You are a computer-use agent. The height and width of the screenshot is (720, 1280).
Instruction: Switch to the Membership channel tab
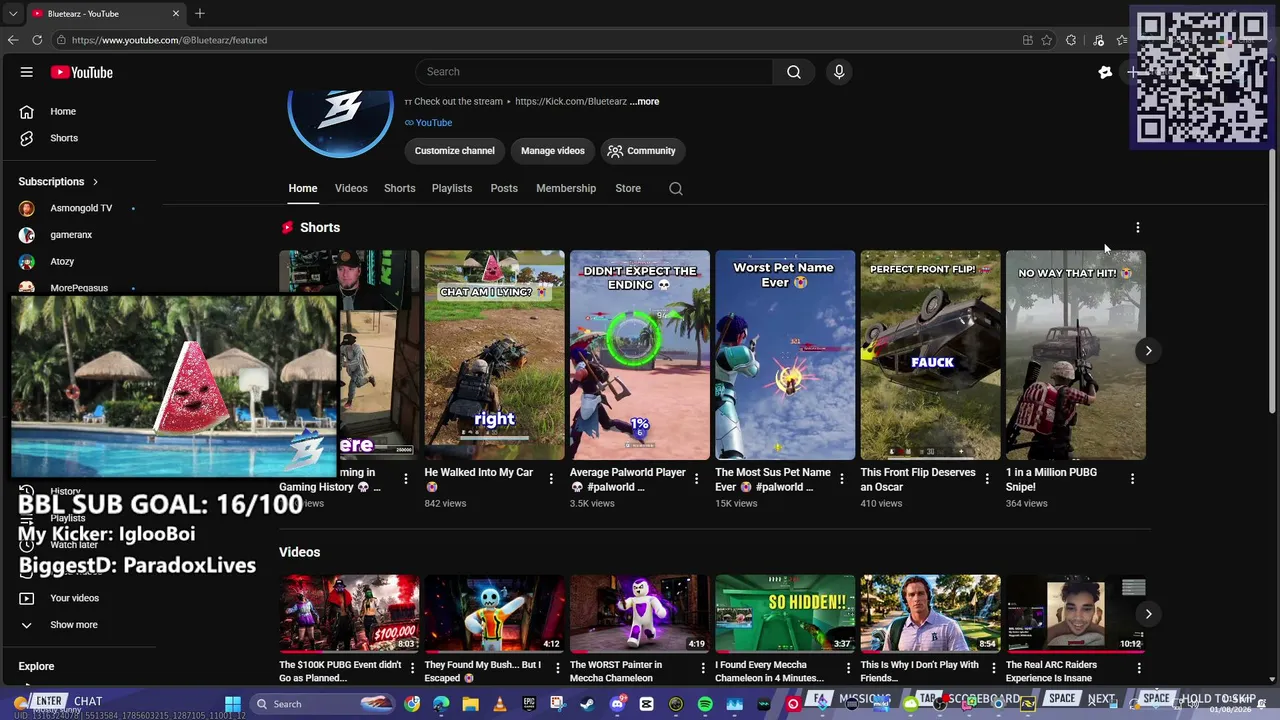click(x=566, y=188)
